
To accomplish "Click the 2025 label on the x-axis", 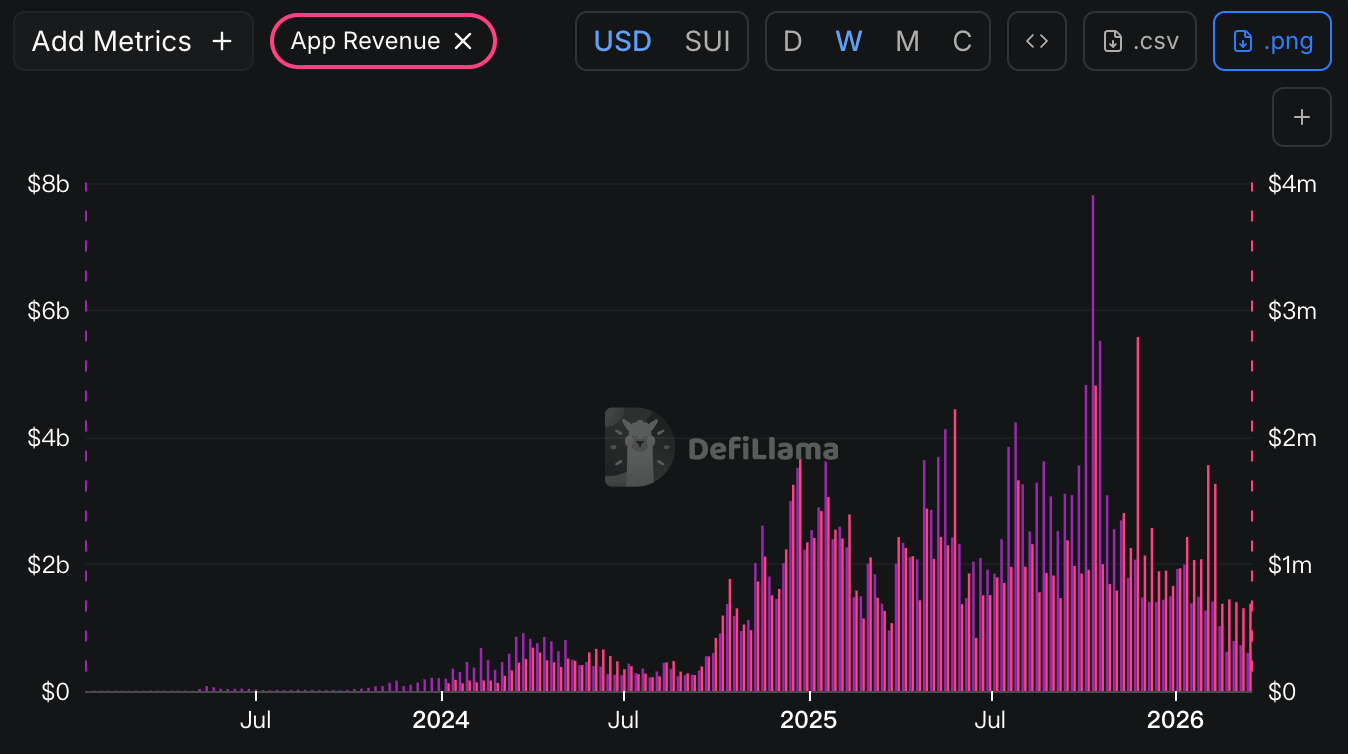I will [x=808, y=720].
